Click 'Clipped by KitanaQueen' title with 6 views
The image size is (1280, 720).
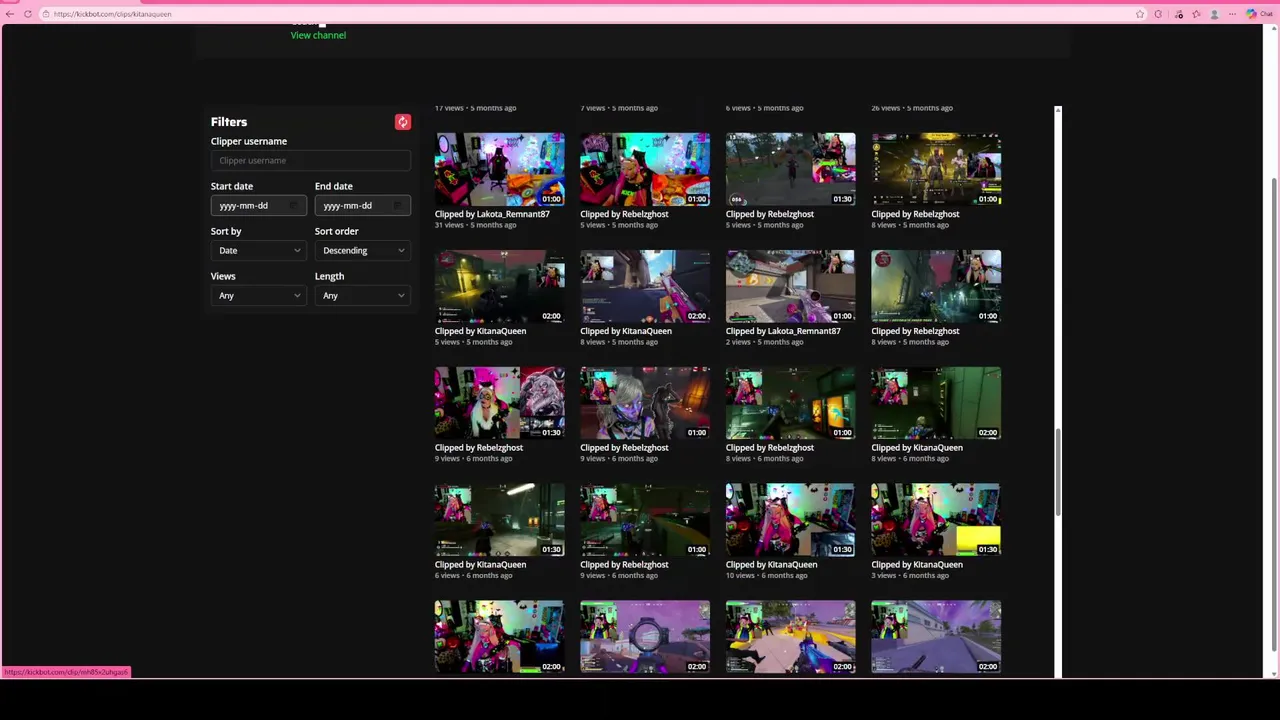tap(480, 565)
